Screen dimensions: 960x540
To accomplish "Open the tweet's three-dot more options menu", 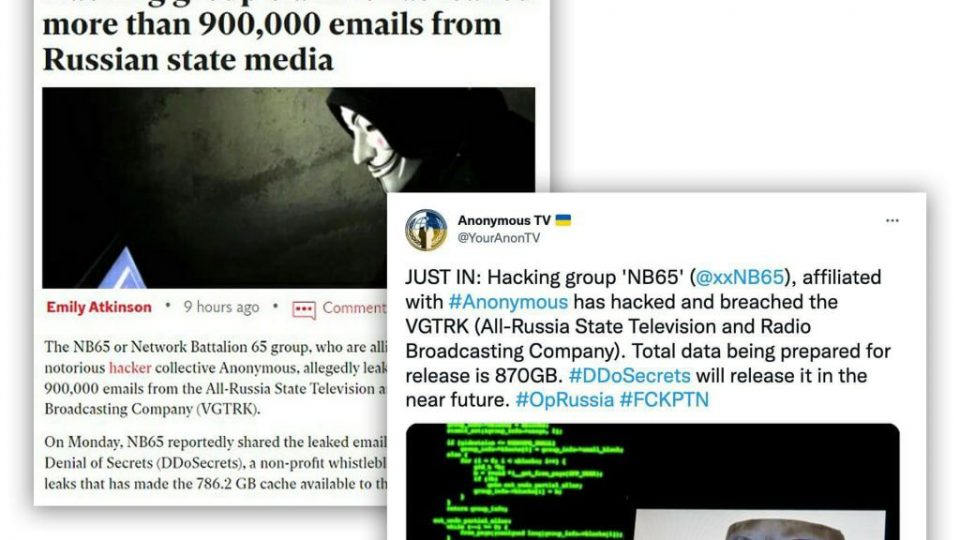I will click(x=892, y=220).
